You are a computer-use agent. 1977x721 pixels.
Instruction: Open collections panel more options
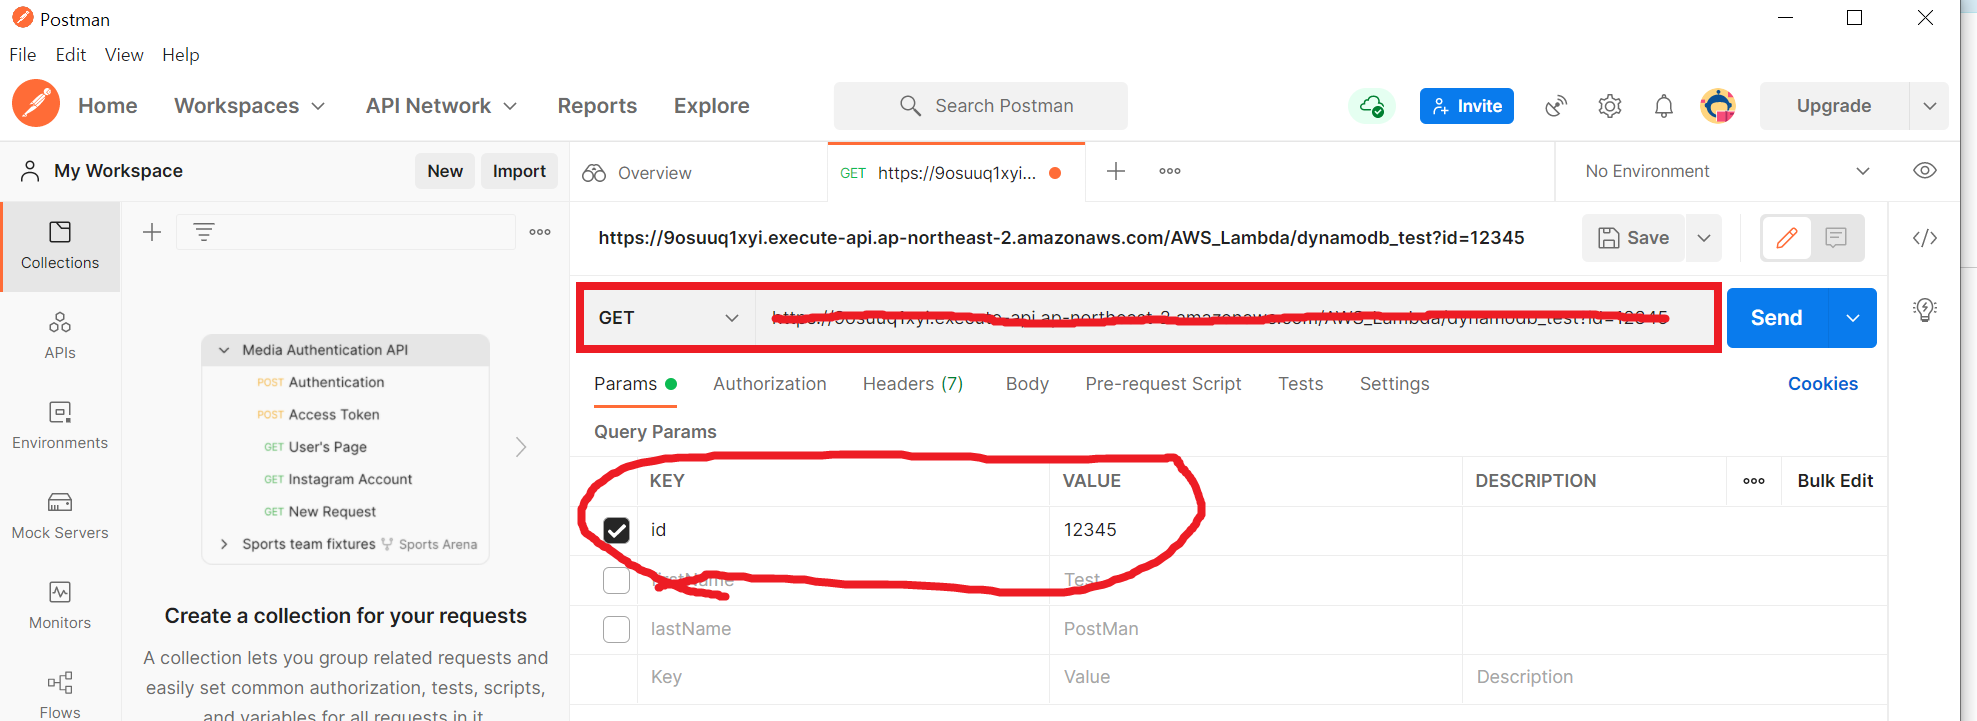[540, 232]
